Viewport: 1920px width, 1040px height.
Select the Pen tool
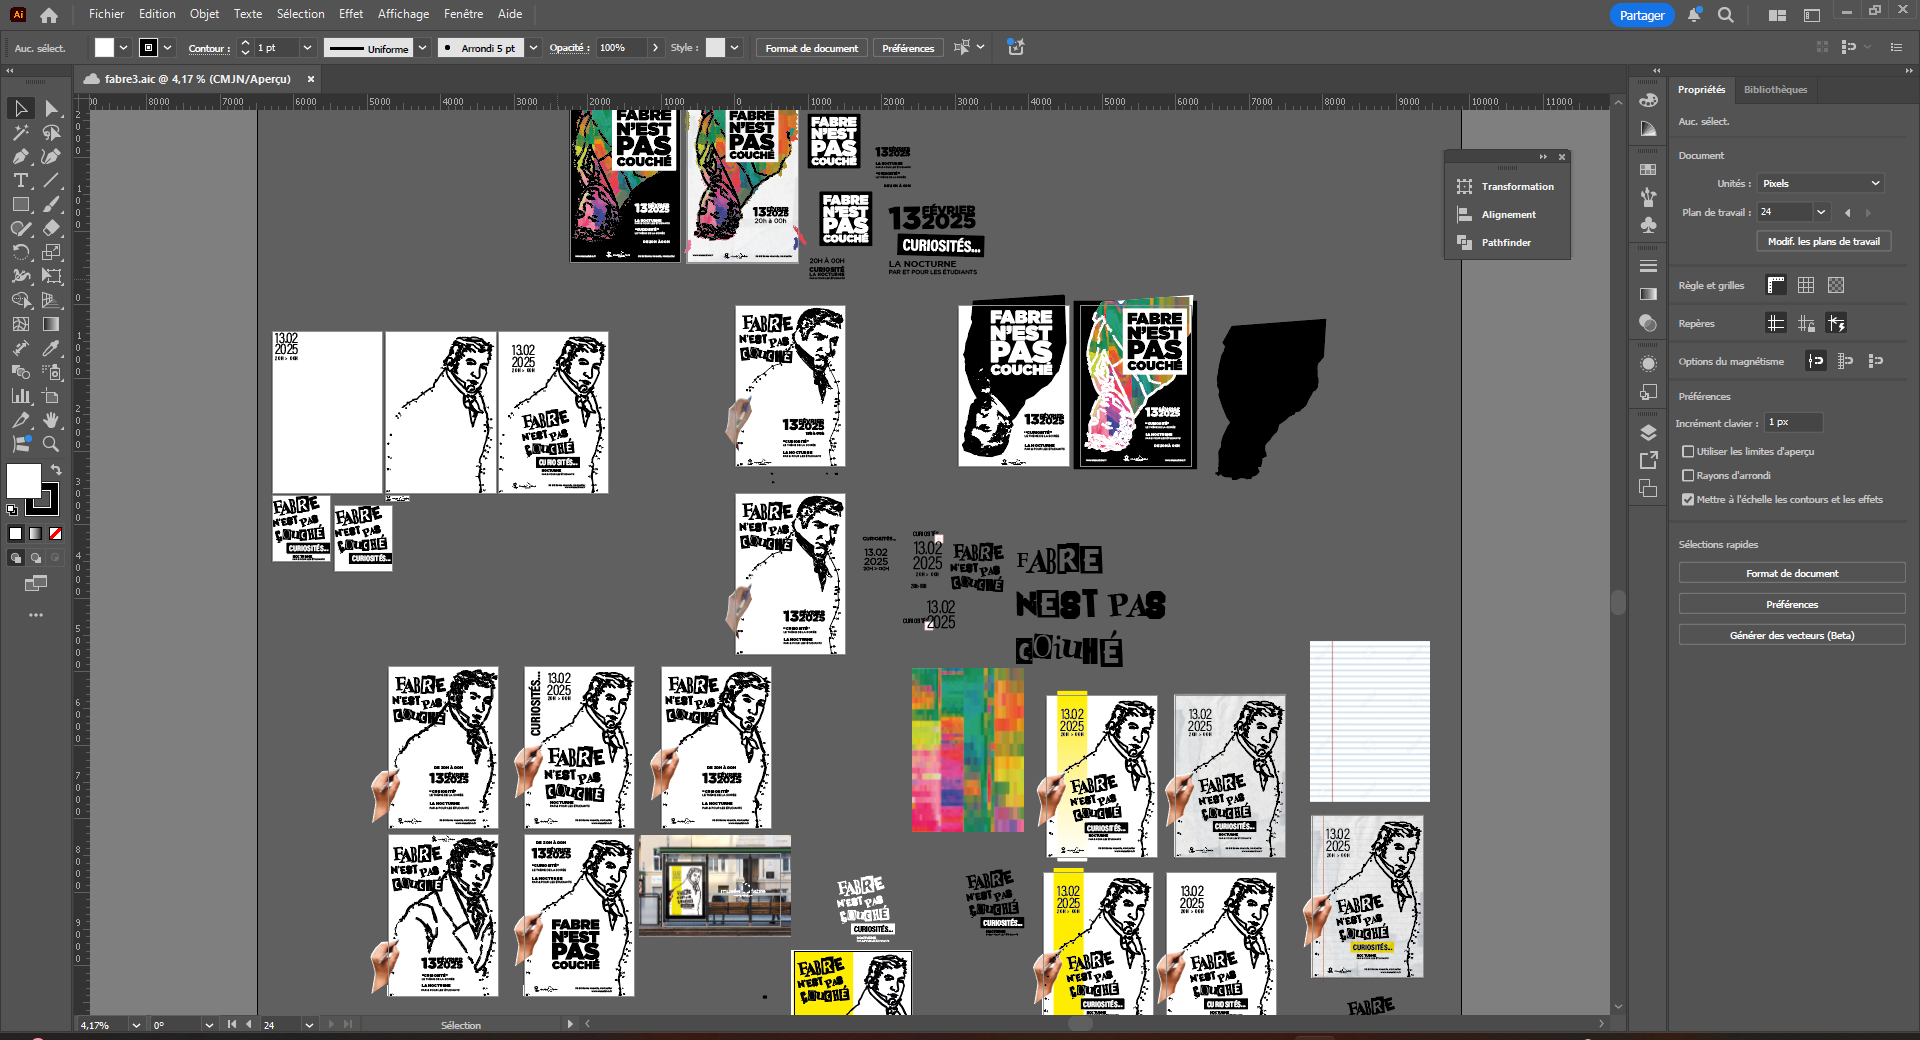tap(20, 156)
